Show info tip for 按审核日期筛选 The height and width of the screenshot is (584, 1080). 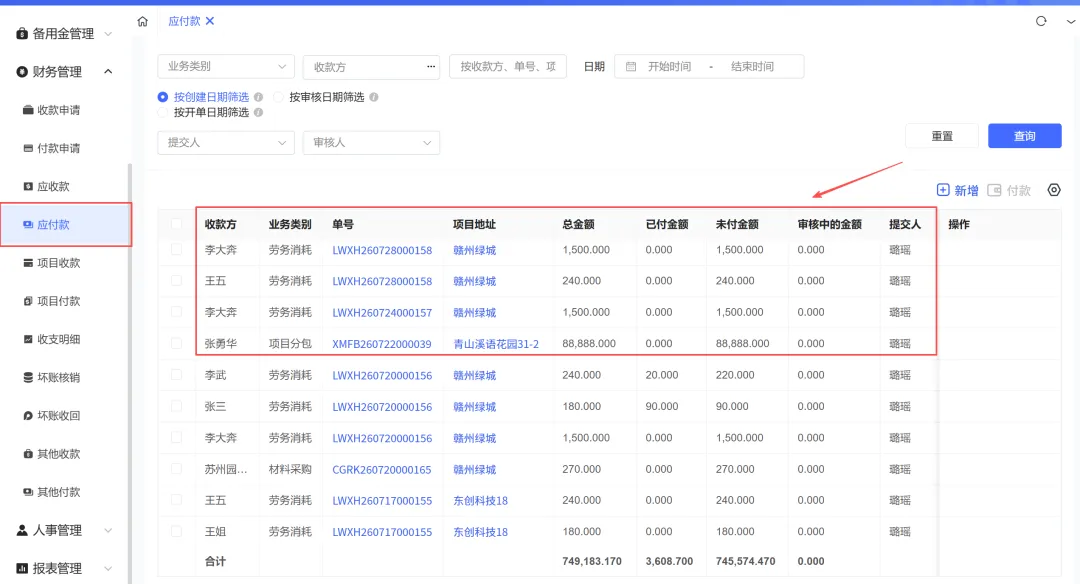coord(373,97)
